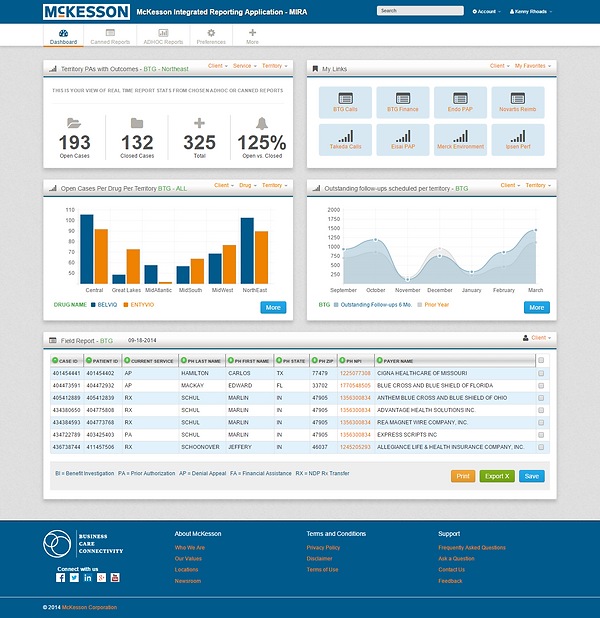Click the ENTYVIO orange legend swatch
Screen dimensions: 600x618
click(x=126, y=305)
